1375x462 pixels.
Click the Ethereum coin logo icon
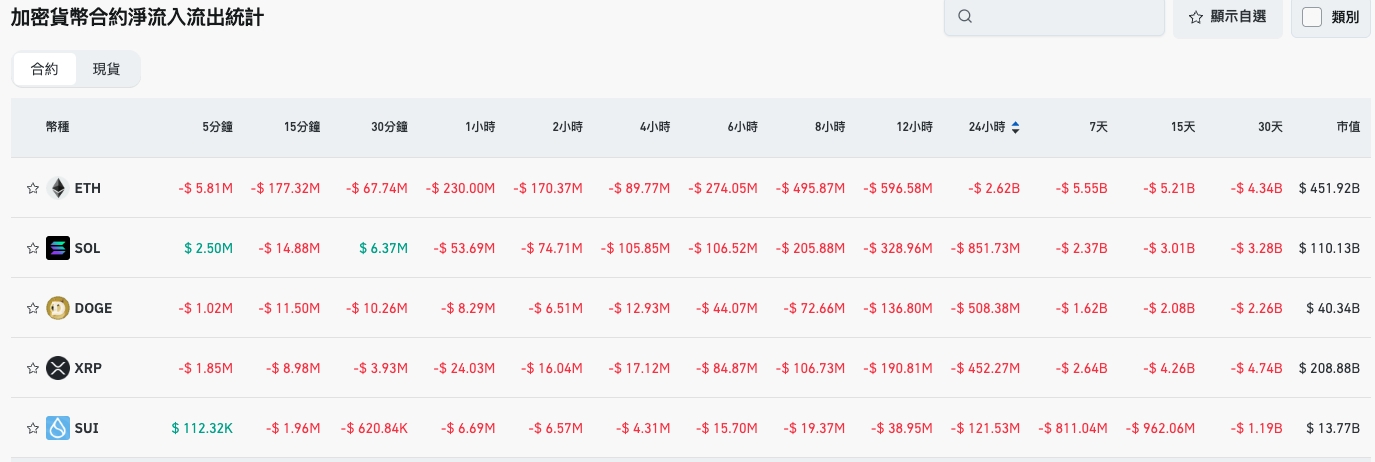[58, 188]
